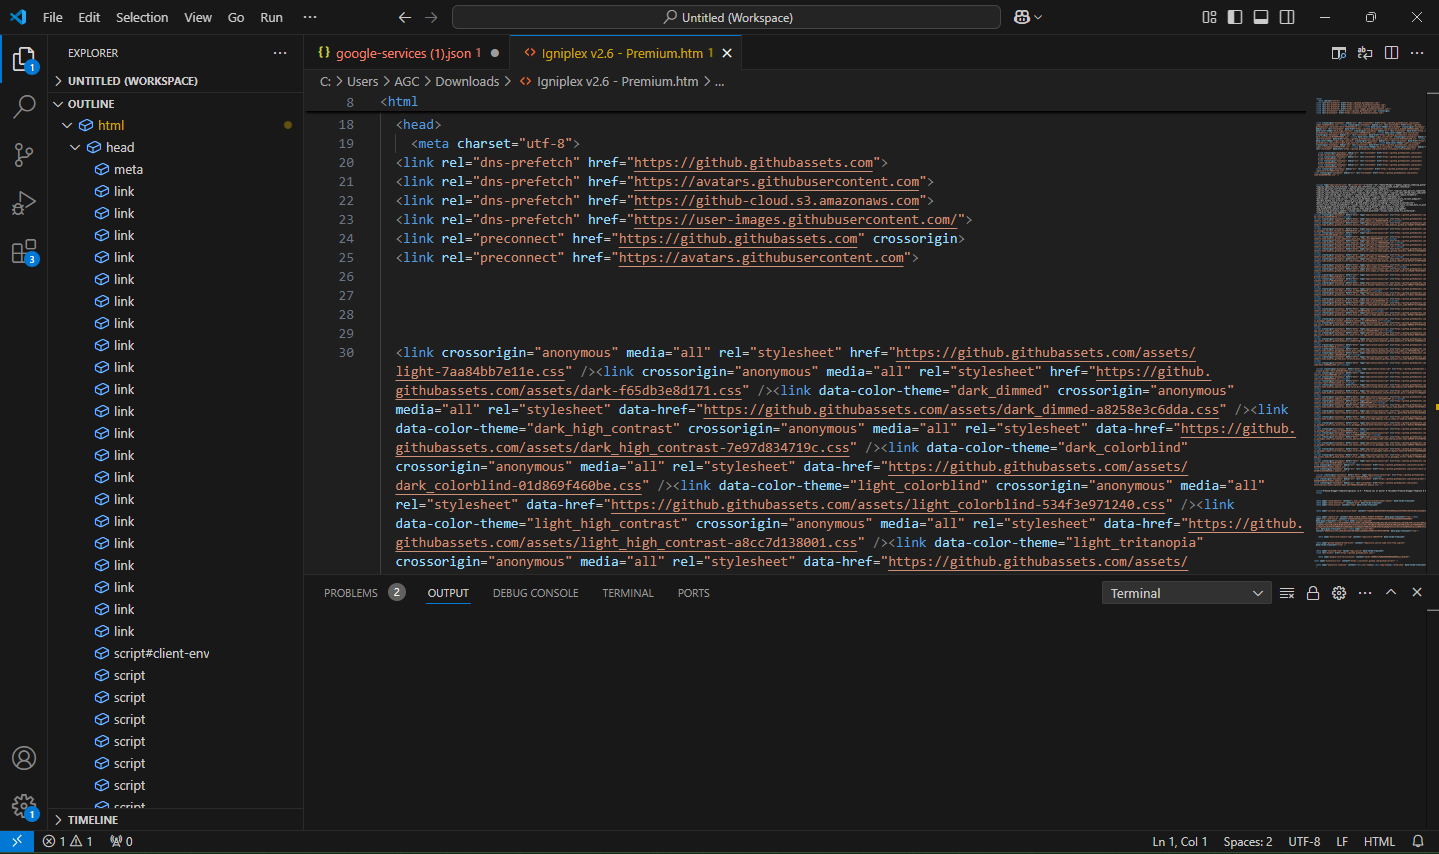This screenshot has height=854, width=1439.
Task: Open the Copilot chat icon
Action: 1022,17
